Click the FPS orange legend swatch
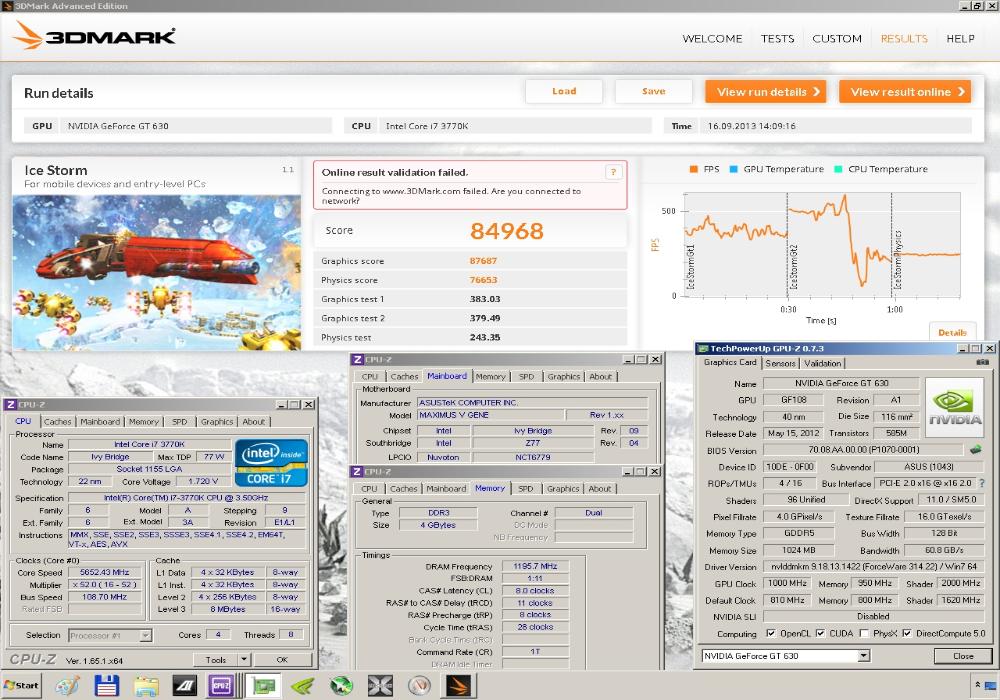The width and height of the screenshot is (1000, 700). tap(693, 169)
